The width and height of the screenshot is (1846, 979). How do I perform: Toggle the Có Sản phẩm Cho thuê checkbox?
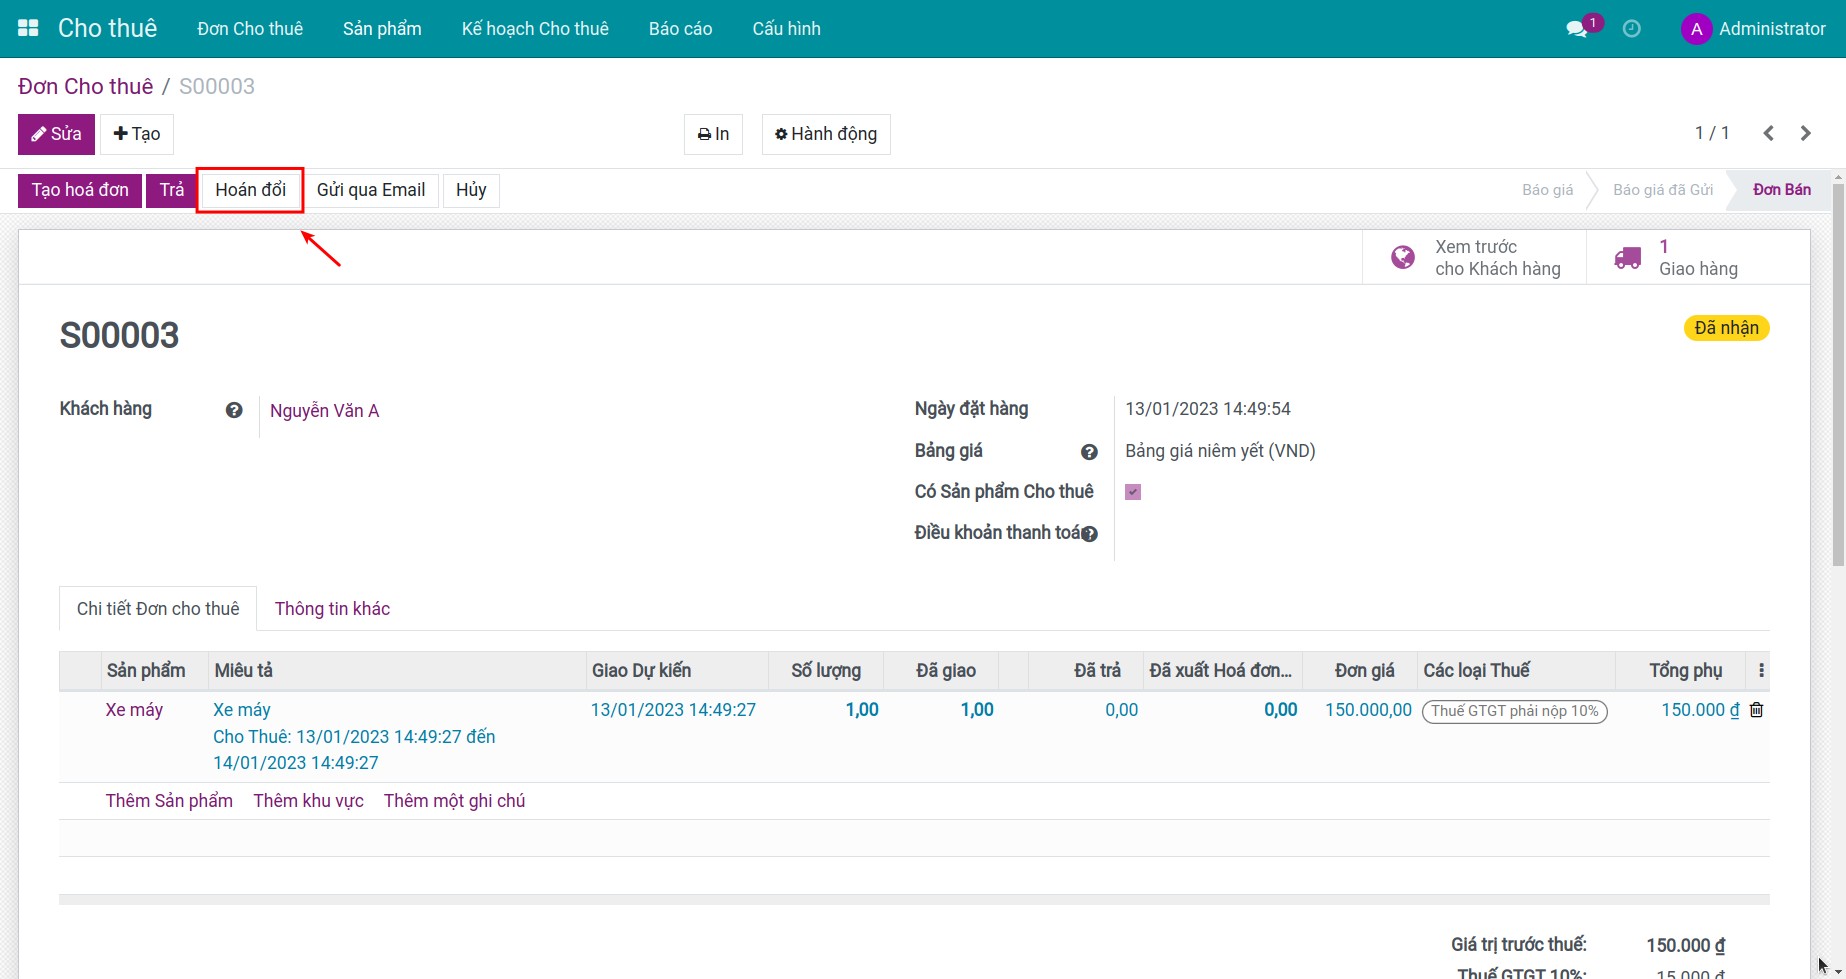(x=1133, y=492)
